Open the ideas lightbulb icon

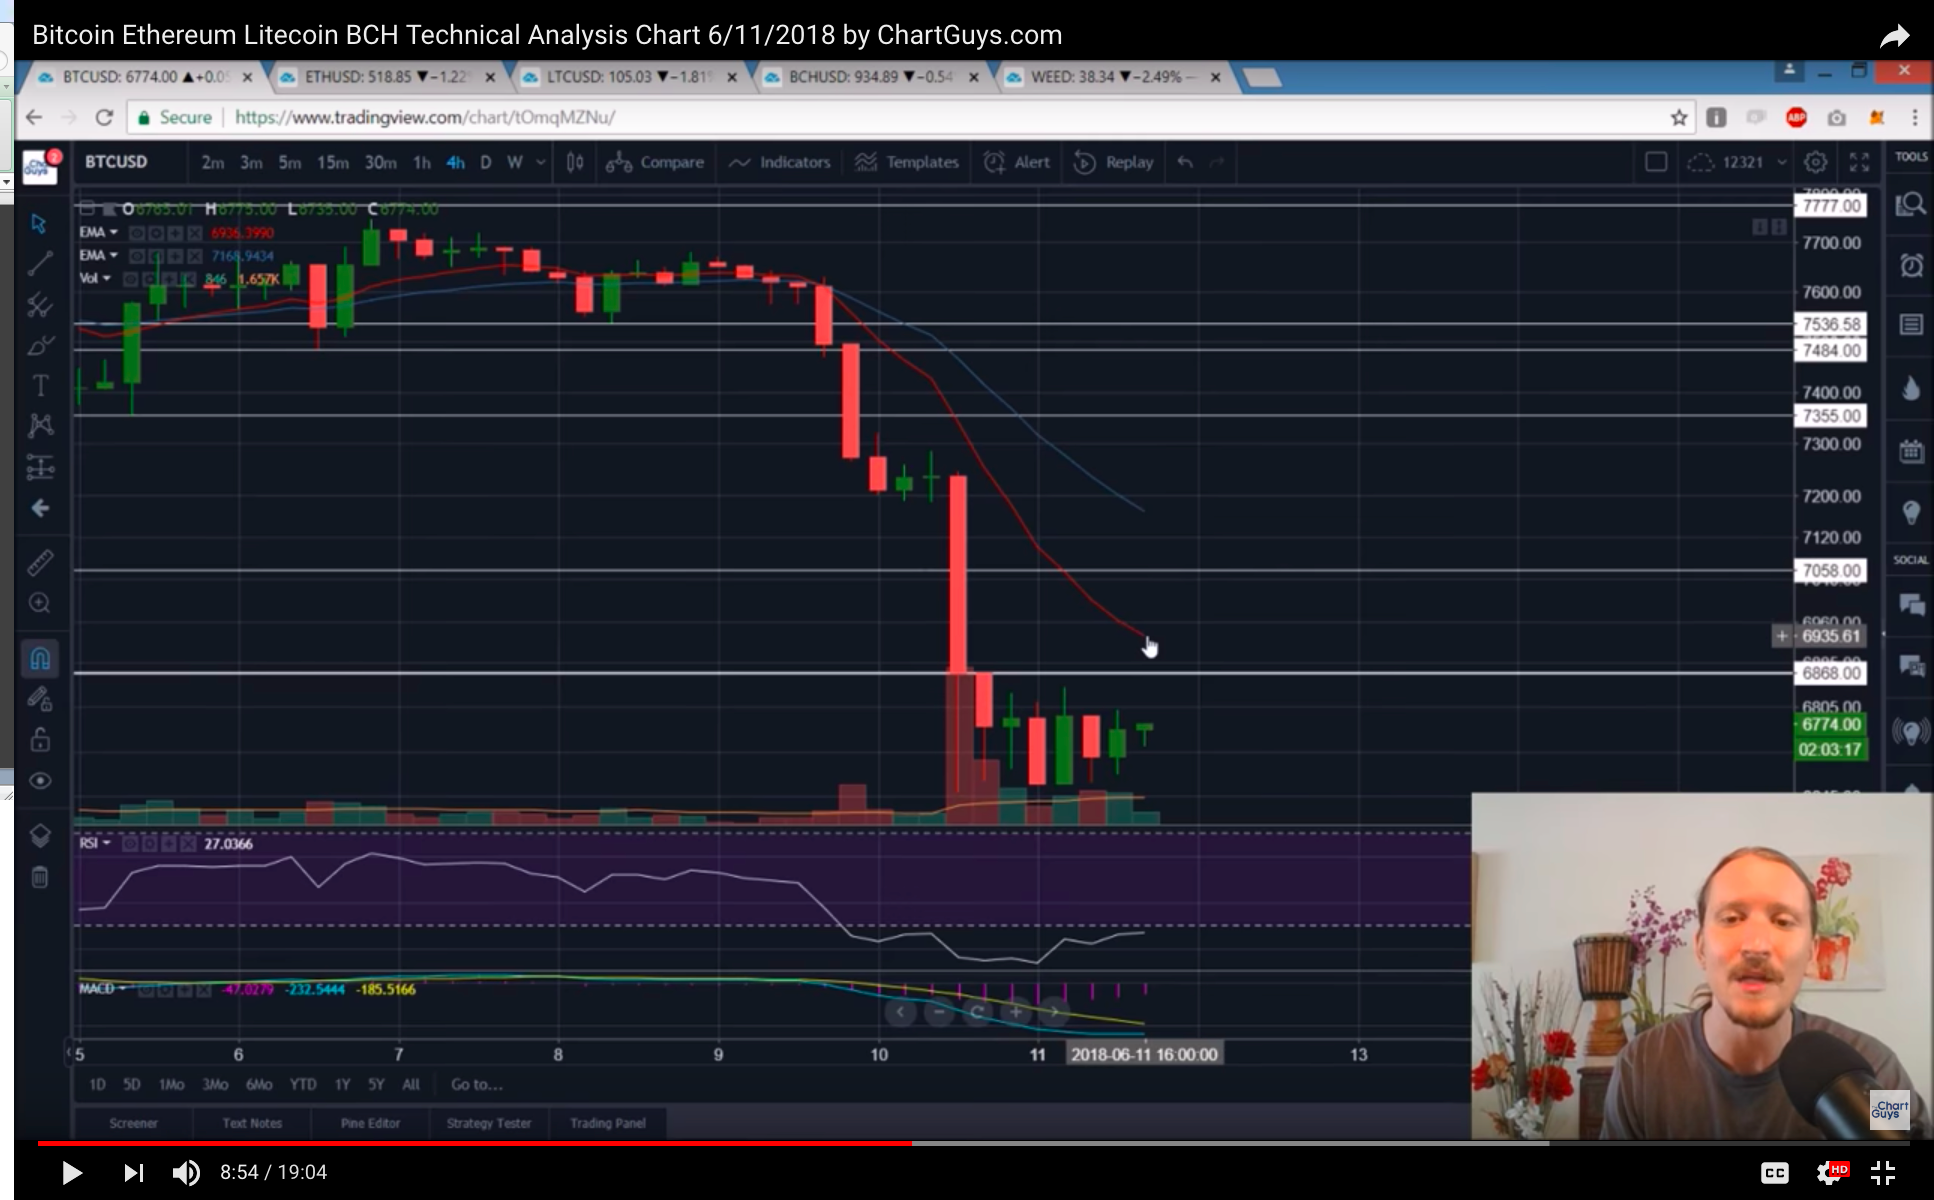point(1911,513)
